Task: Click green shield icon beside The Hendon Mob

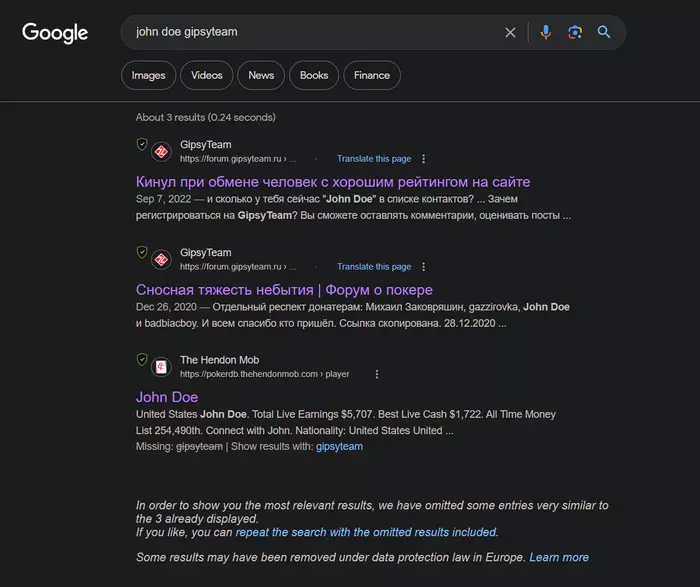Action: click(x=142, y=360)
